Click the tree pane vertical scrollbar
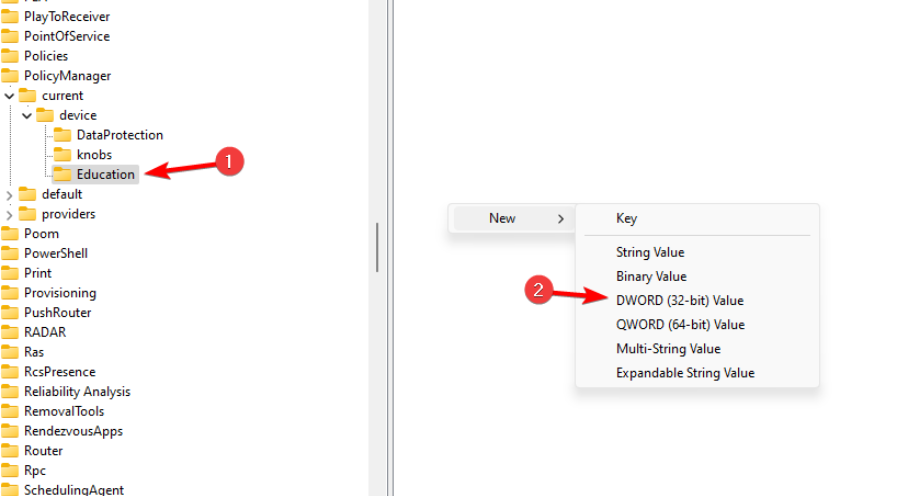The width and height of the screenshot is (897, 496). 377,248
